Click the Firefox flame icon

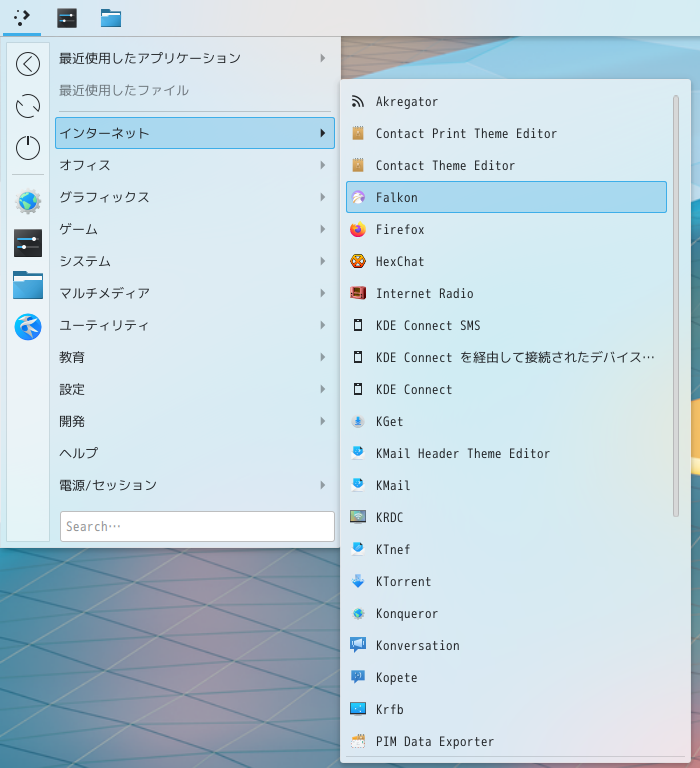tap(358, 229)
